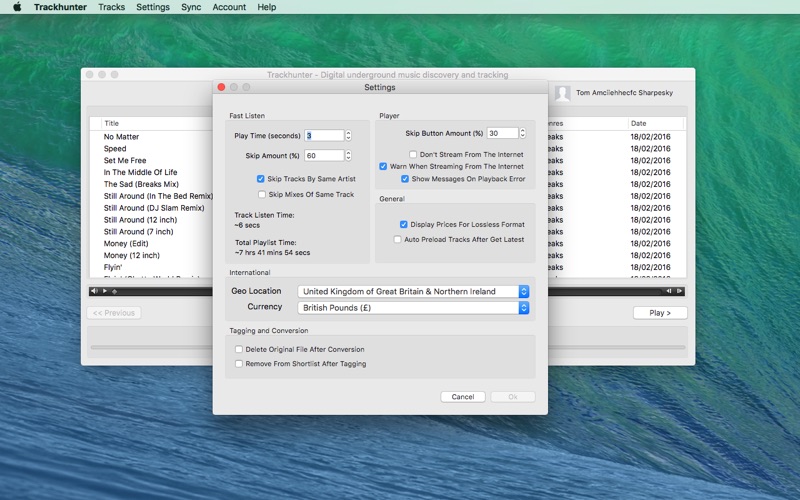This screenshot has width=800, height=500.
Task: Toggle Skip Tracks By Same Artist checkbox
Action: click(x=261, y=179)
